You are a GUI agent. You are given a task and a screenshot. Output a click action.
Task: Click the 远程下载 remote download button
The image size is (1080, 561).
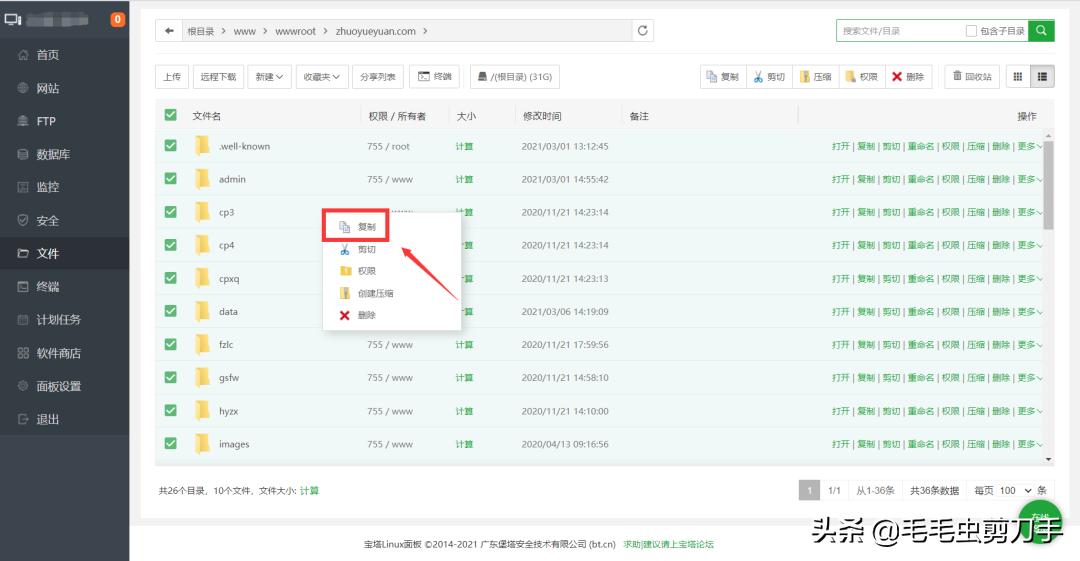click(x=218, y=76)
